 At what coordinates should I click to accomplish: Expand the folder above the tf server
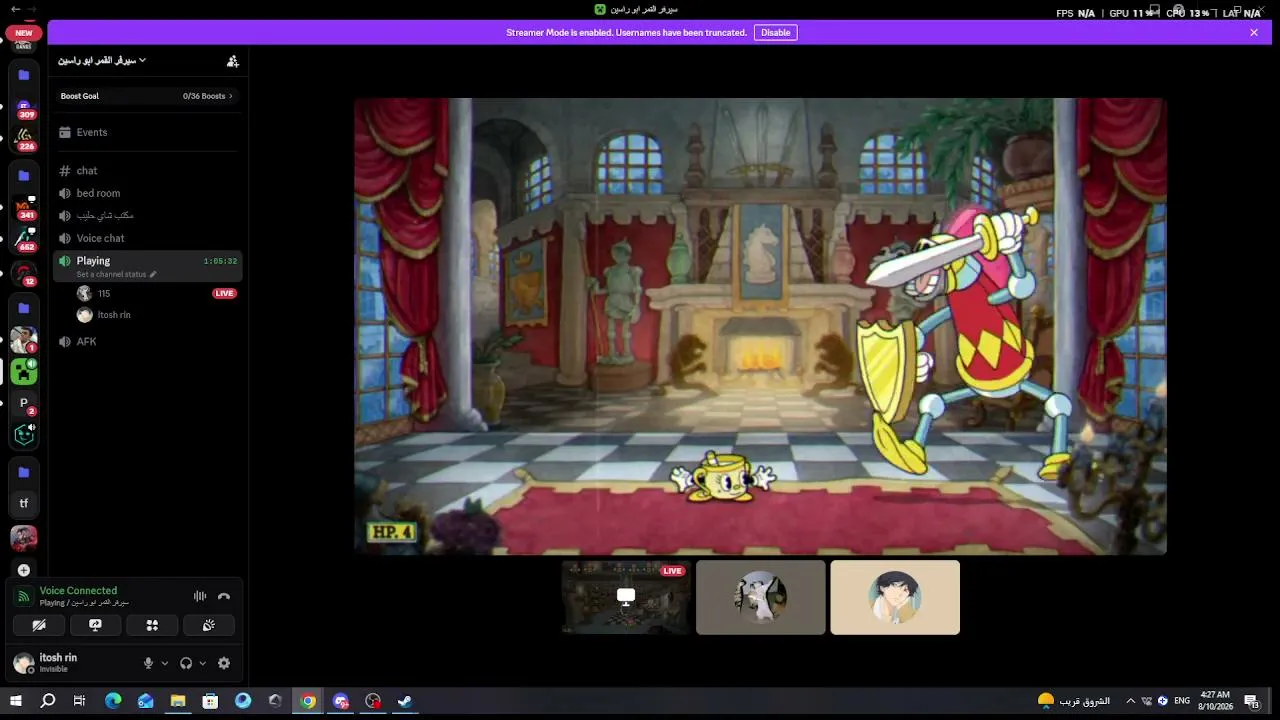tap(24, 472)
